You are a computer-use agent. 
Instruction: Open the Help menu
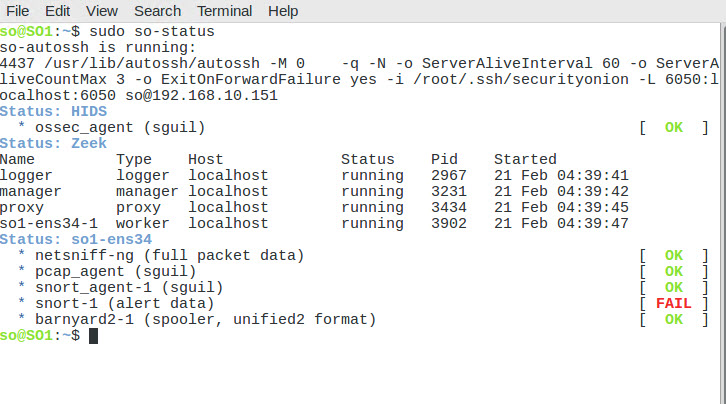(283, 11)
